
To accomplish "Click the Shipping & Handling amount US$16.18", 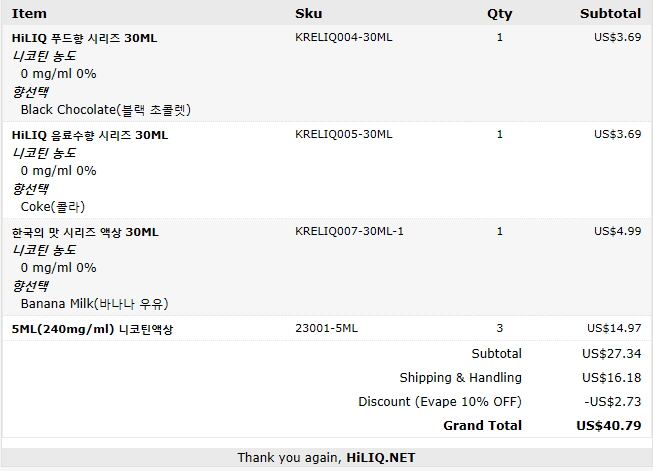I will tap(612, 377).
